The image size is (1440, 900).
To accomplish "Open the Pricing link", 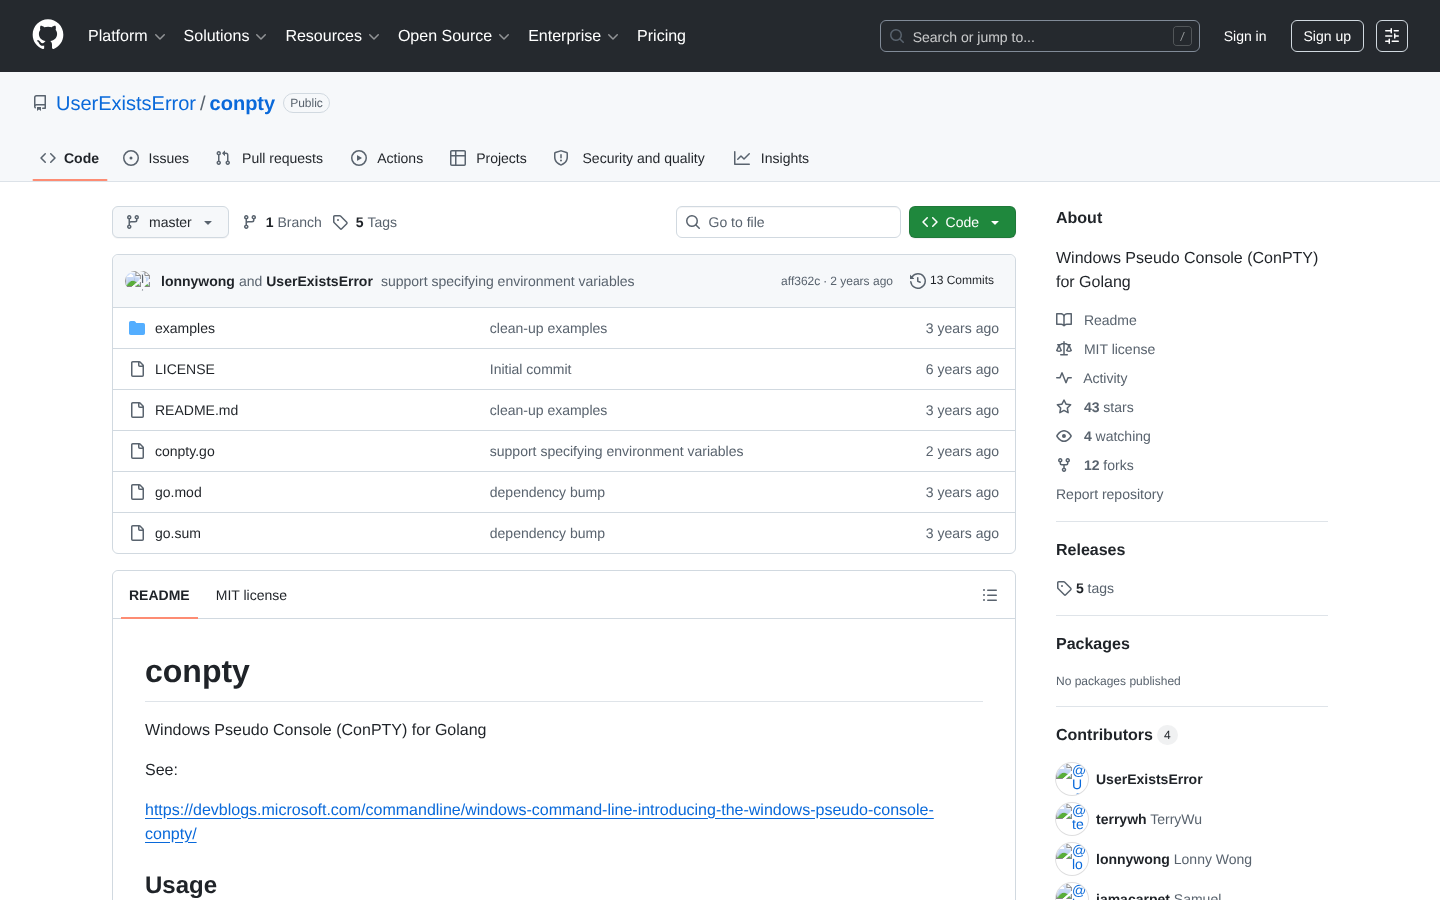I will [x=661, y=36].
